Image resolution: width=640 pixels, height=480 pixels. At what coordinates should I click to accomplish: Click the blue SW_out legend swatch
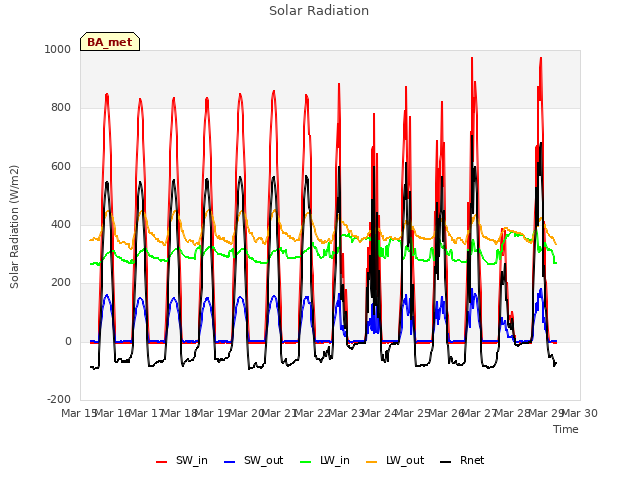click(x=230, y=462)
